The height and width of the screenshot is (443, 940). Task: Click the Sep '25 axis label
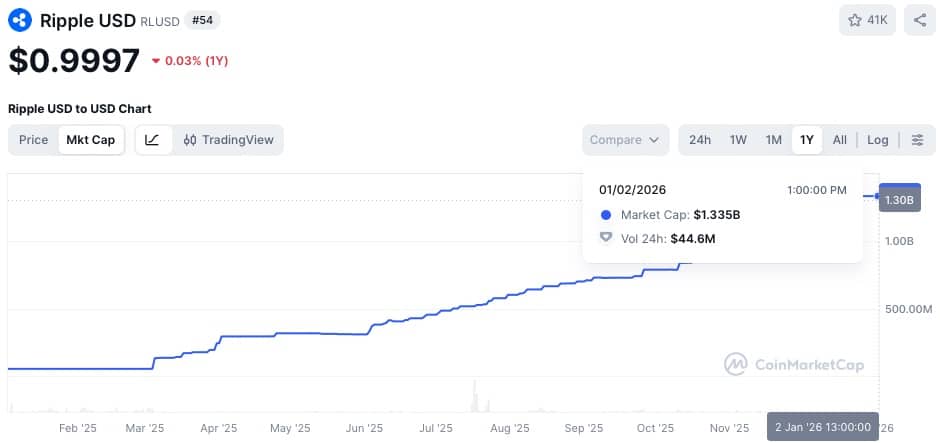(583, 428)
